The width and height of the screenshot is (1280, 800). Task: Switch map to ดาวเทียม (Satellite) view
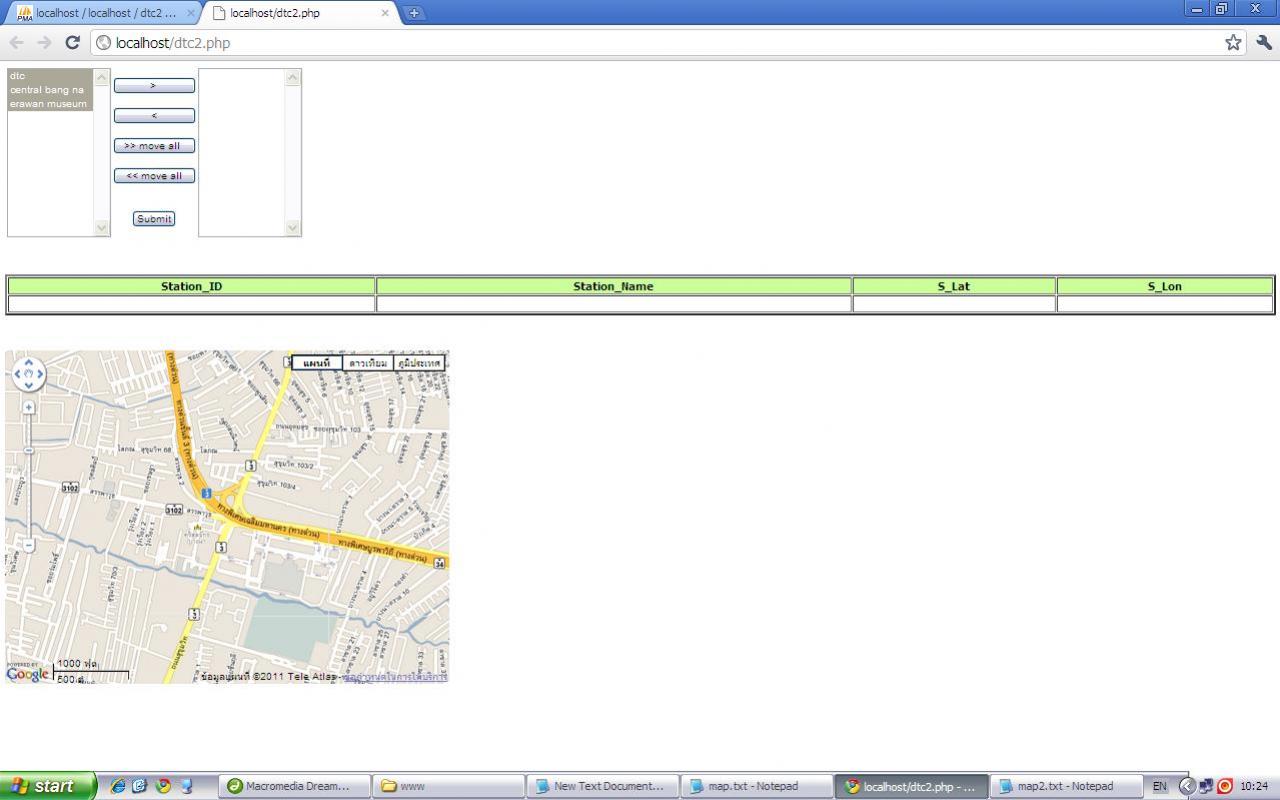[x=368, y=363]
